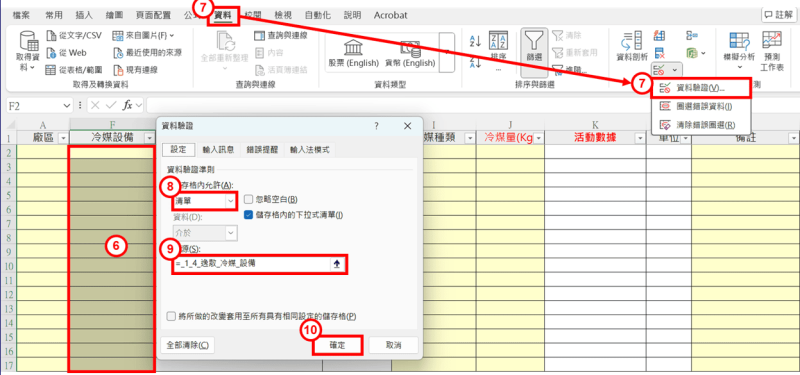Open the 檢視 ribbon tab
The height and width of the screenshot is (375, 800).
(283, 15)
